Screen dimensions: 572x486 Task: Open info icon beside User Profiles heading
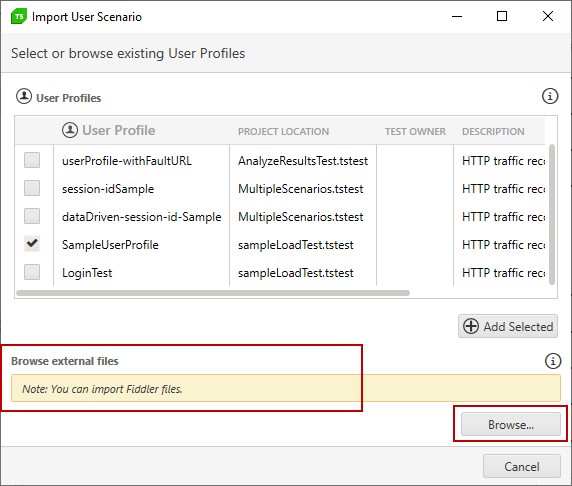550,96
